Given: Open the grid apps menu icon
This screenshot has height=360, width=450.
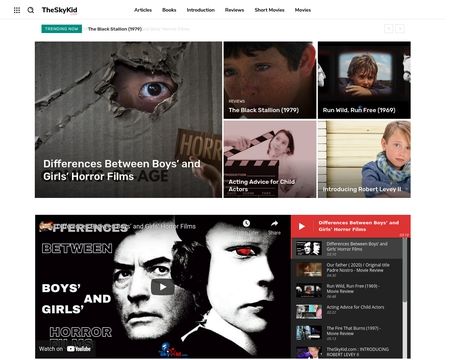Looking at the screenshot, I should coord(17,10).
